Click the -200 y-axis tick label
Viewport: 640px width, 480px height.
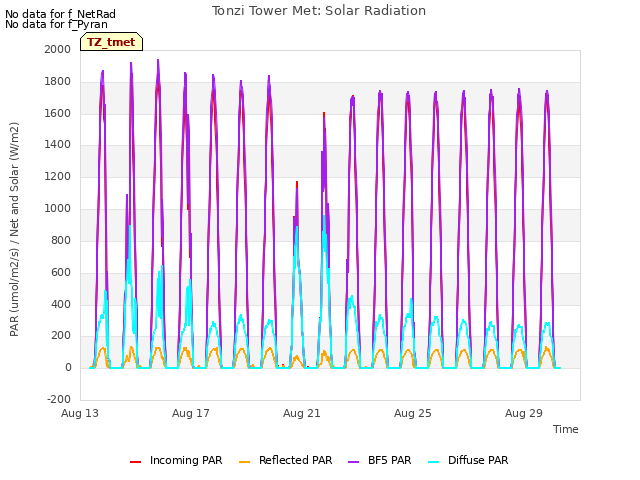[x=59, y=399]
